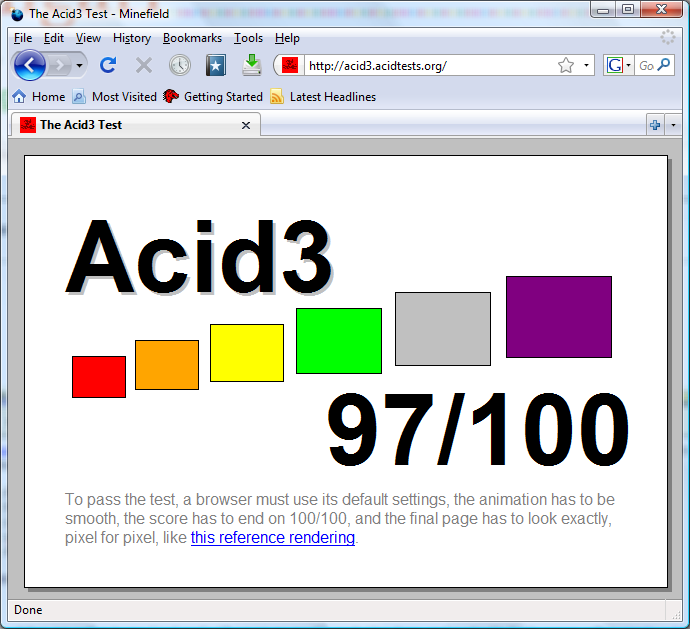Open the Edit menu
This screenshot has height=629, width=690.
(x=54, y=38)
